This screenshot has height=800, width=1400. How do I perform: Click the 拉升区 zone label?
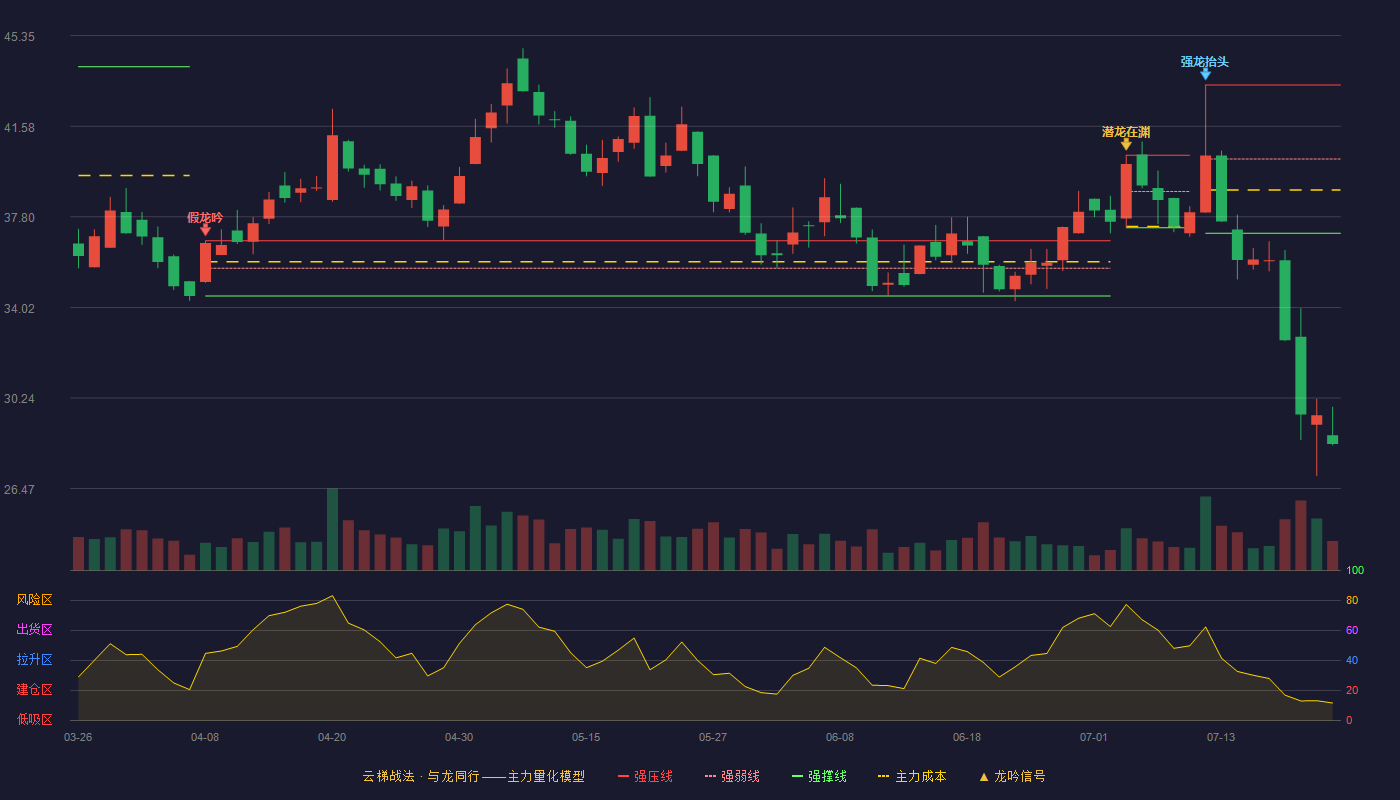(35, 660)
